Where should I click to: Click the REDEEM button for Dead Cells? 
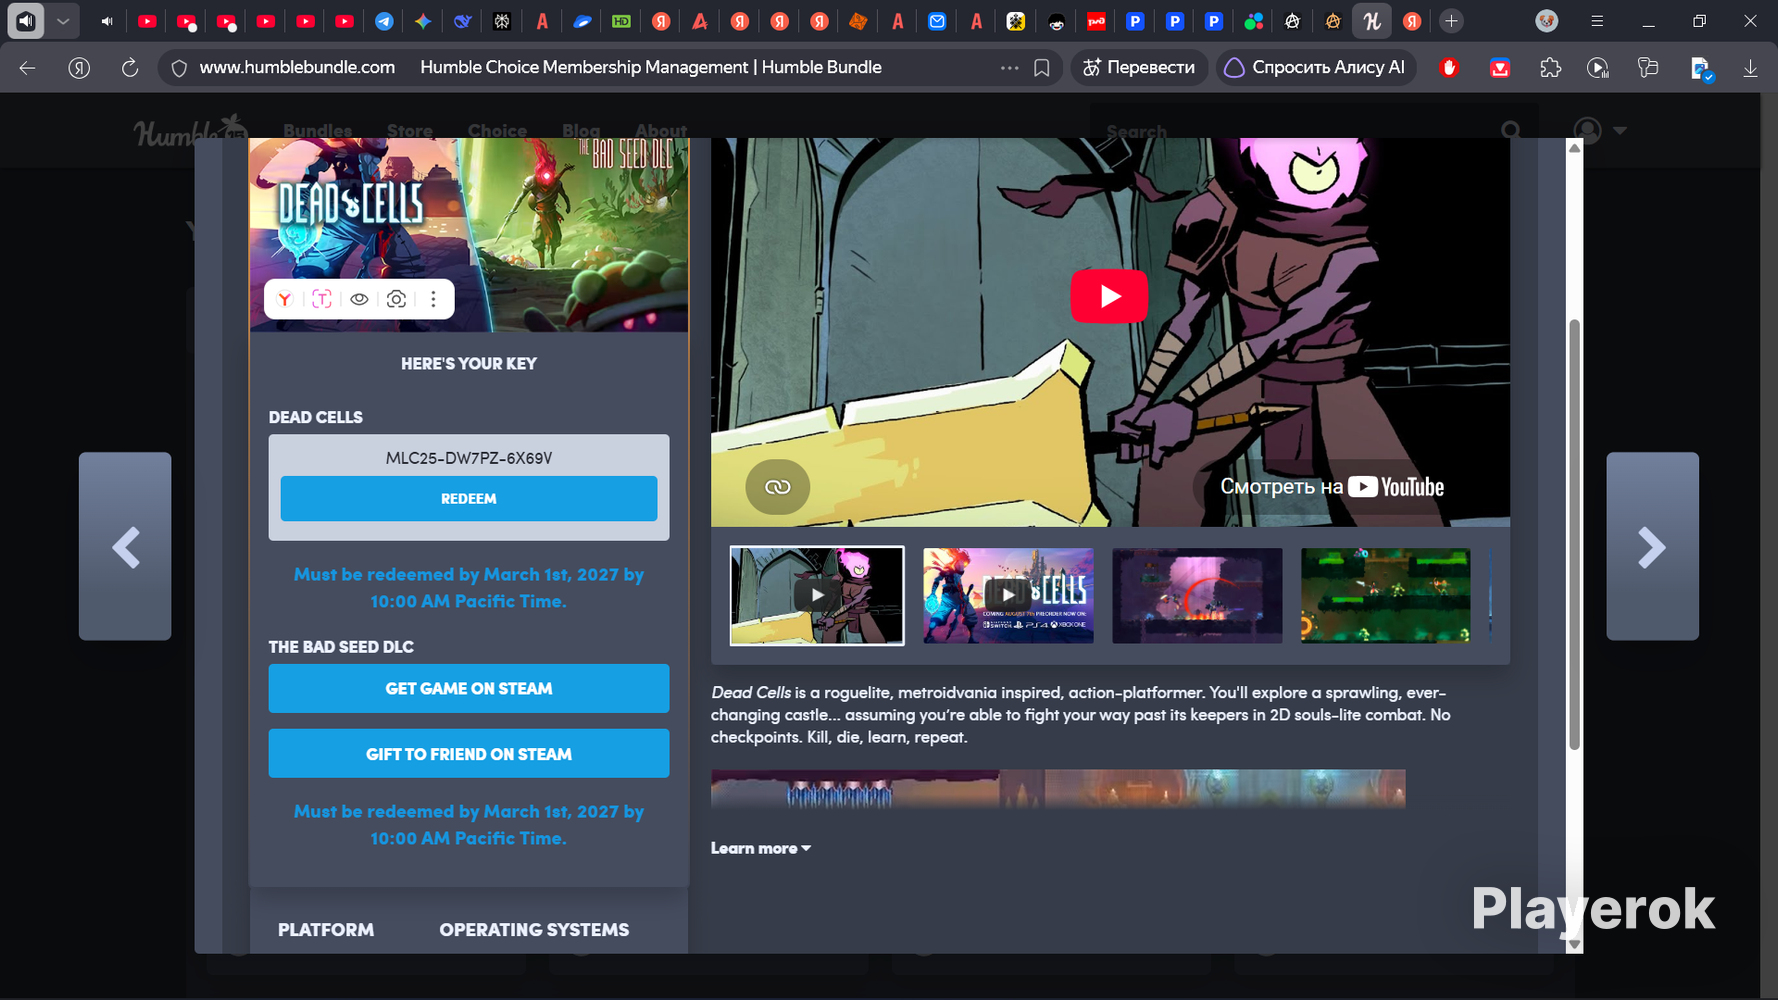click(x=469, y=499)
